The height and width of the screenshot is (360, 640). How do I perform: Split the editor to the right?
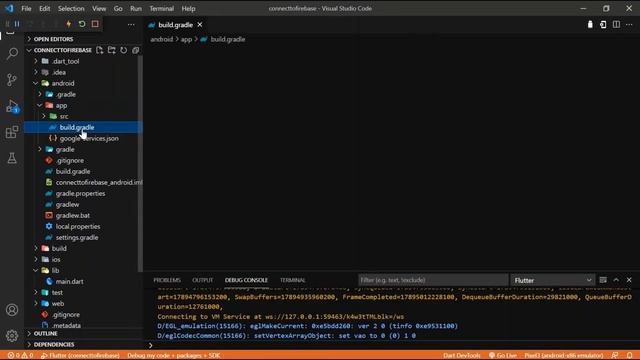click(616, 24)
